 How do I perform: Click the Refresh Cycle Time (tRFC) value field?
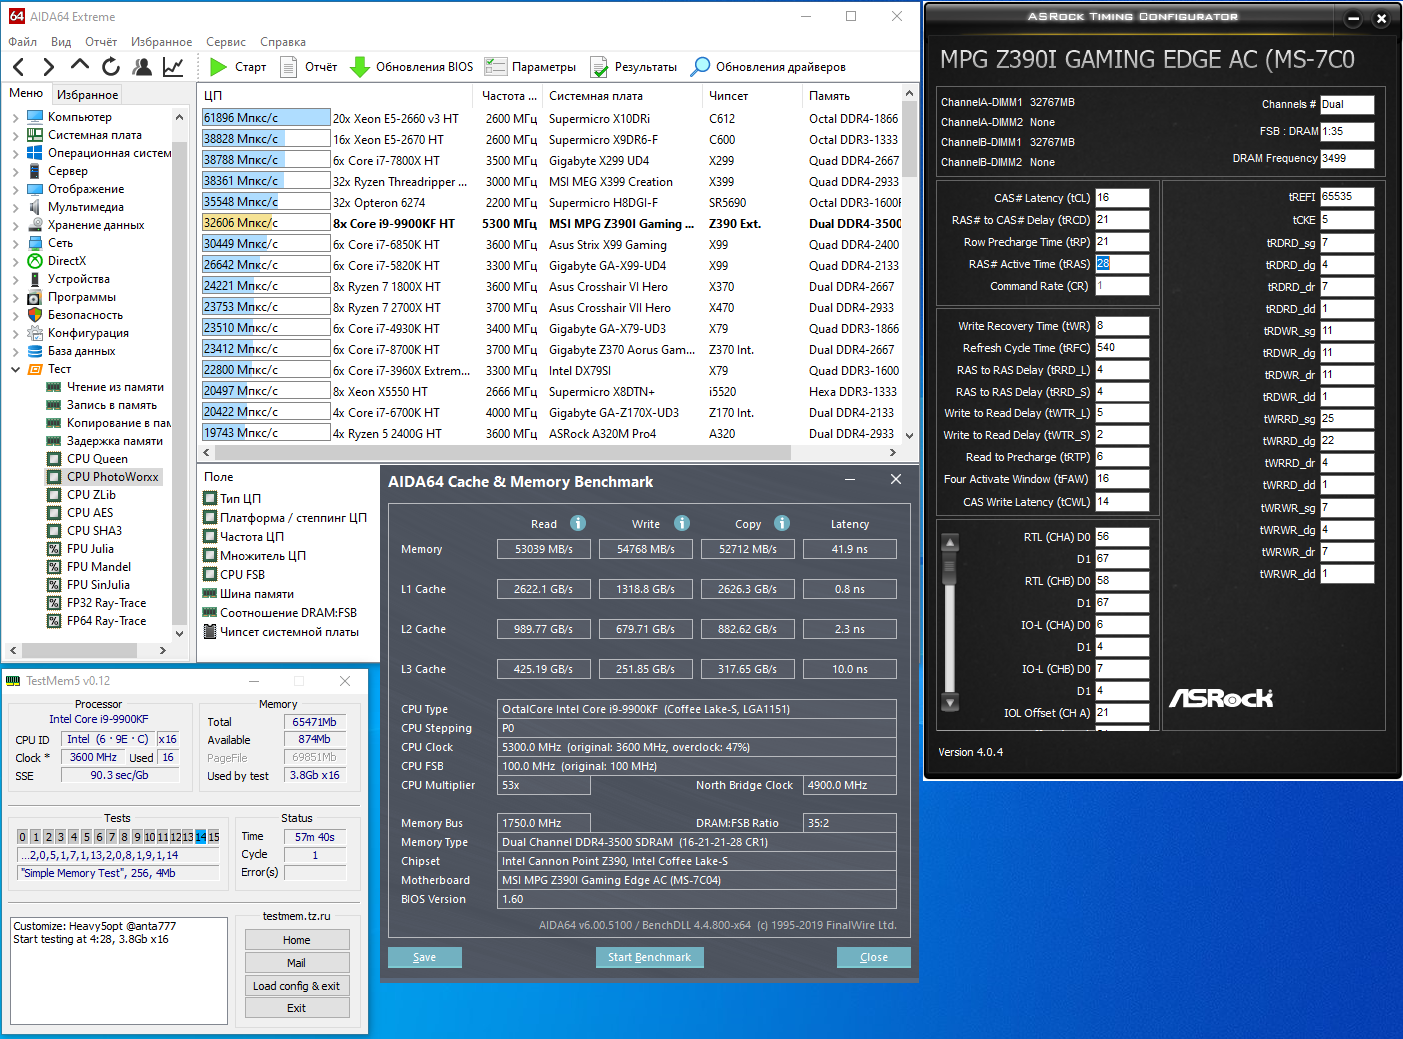coord(1122,348)
